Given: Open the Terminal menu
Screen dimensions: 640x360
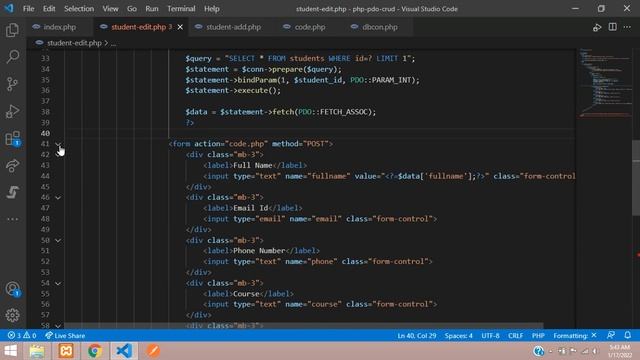Looking at the screenshot, I should click(181, 9).
